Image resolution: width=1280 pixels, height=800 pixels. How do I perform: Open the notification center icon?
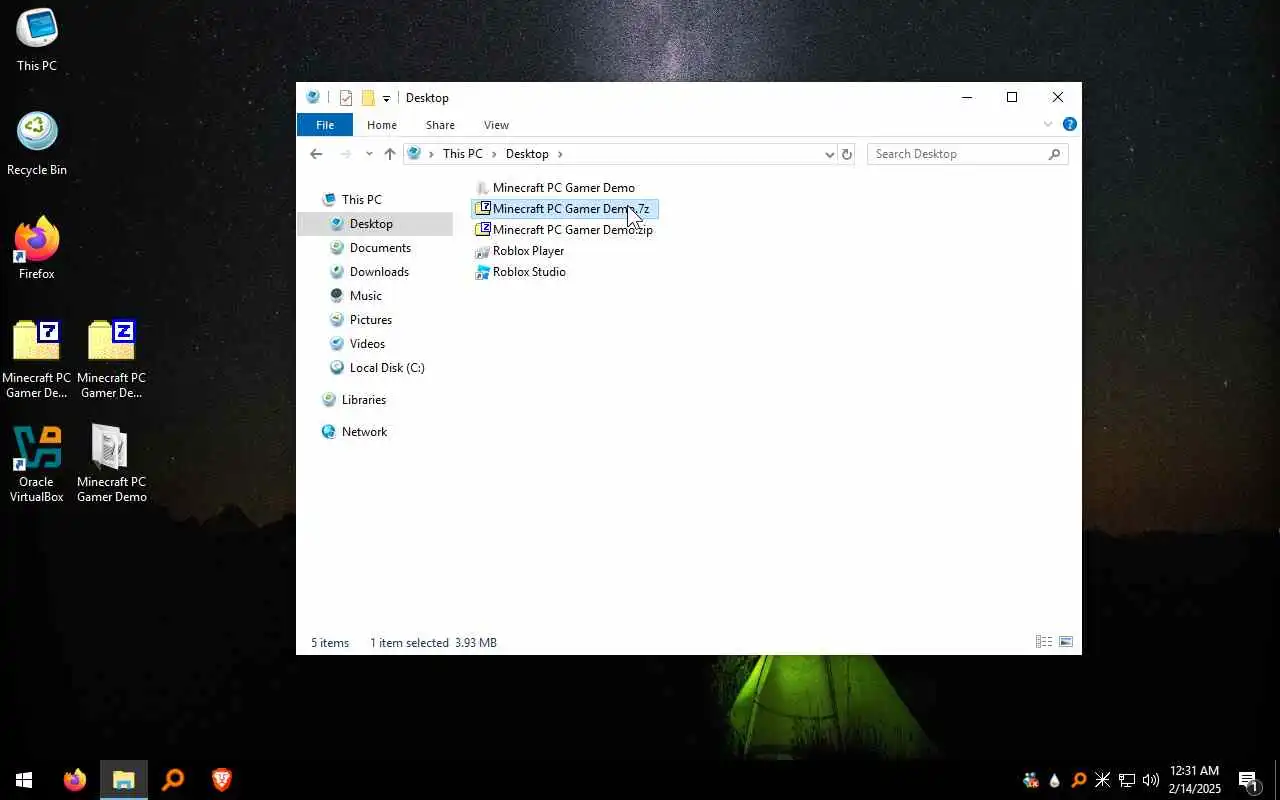(x=1248, y=780)
